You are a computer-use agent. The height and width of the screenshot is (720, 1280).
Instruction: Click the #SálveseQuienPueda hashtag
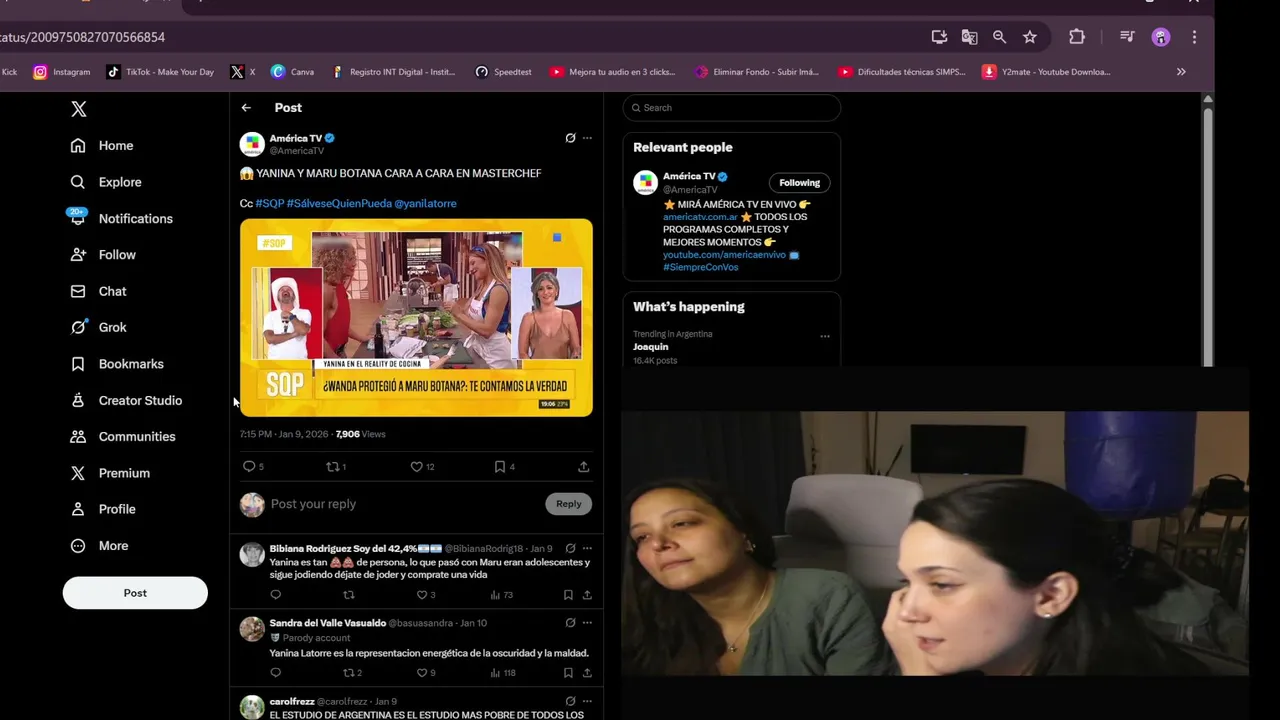point(339,203)
